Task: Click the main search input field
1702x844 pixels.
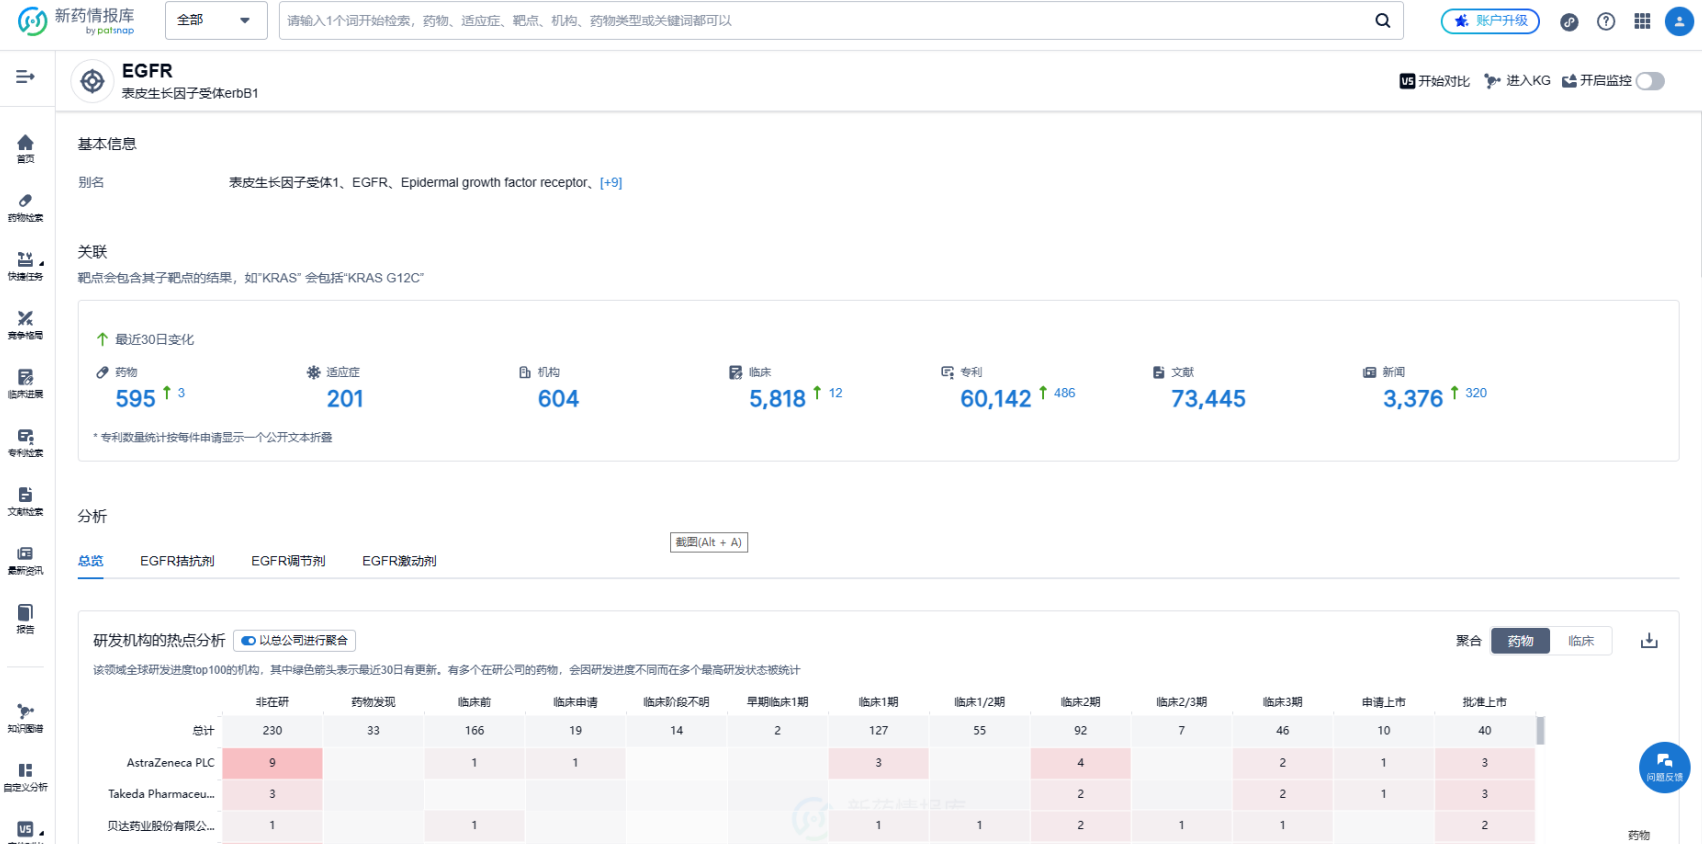Action: point(820,20)
